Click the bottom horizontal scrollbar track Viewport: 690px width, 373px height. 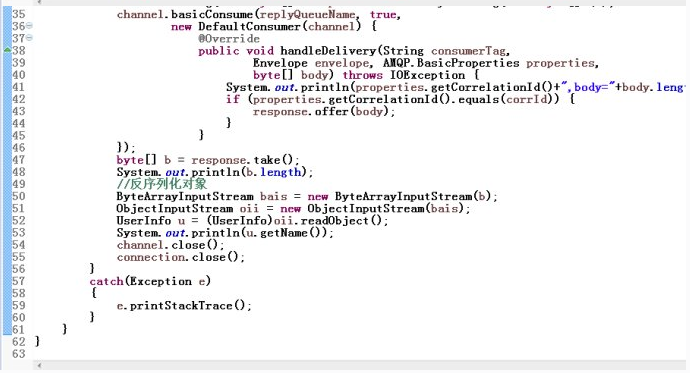point(361,366)
